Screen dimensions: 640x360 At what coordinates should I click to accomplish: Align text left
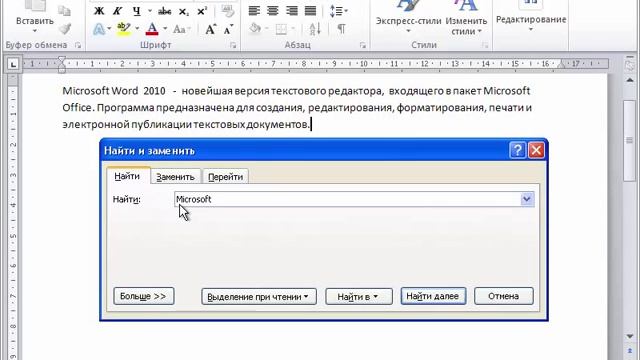254,11
